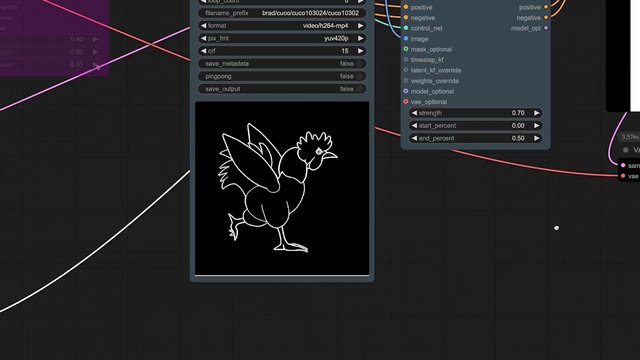
Task: Open the format combo showing video/h264-mp4
Action: (x=282, y=26)
